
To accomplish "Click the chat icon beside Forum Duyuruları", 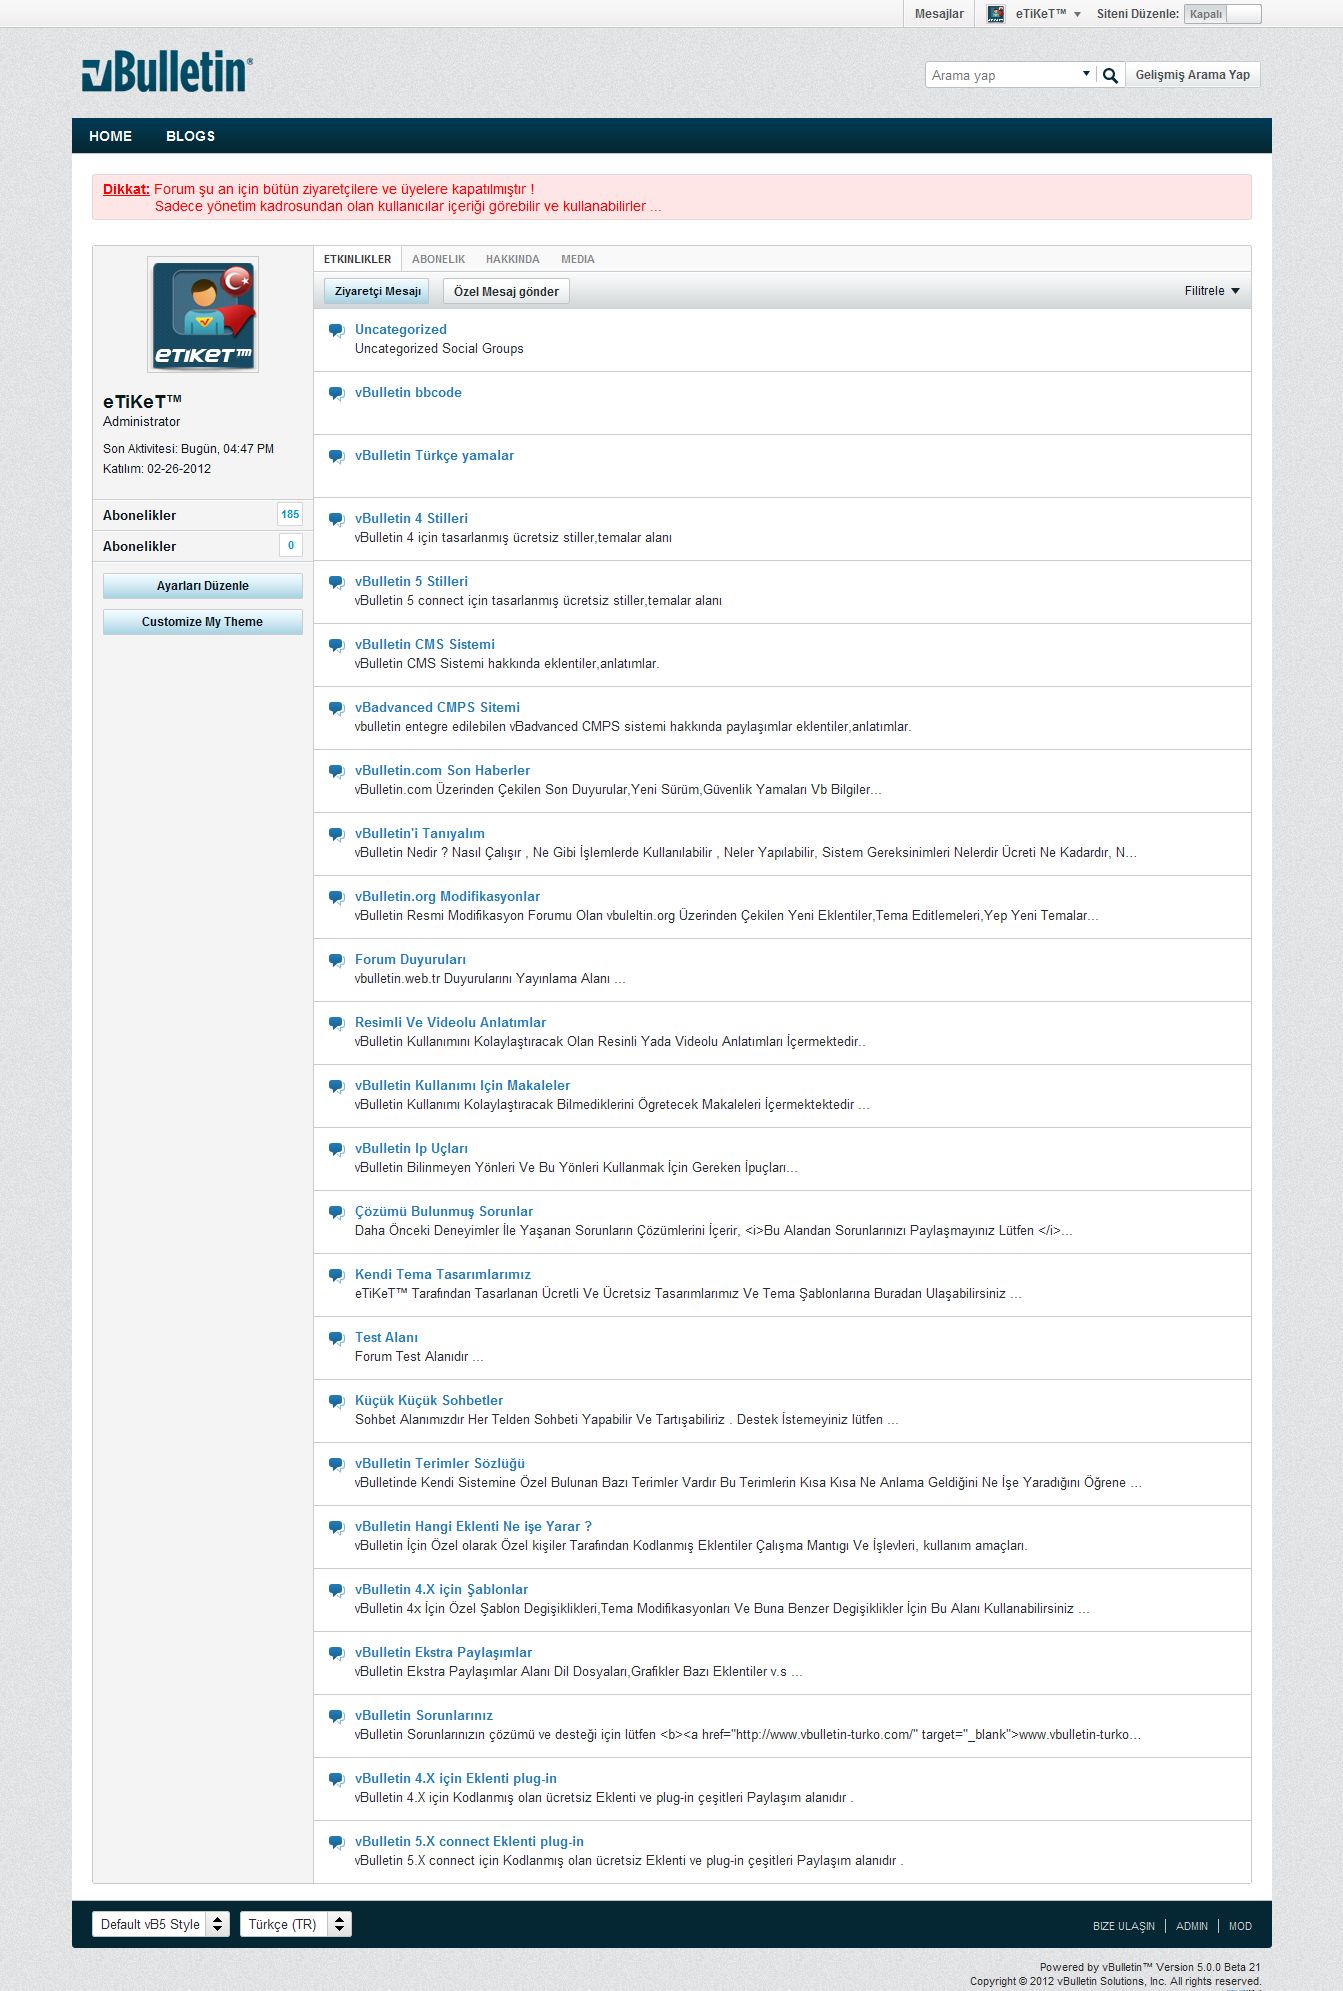I will 337,961.
